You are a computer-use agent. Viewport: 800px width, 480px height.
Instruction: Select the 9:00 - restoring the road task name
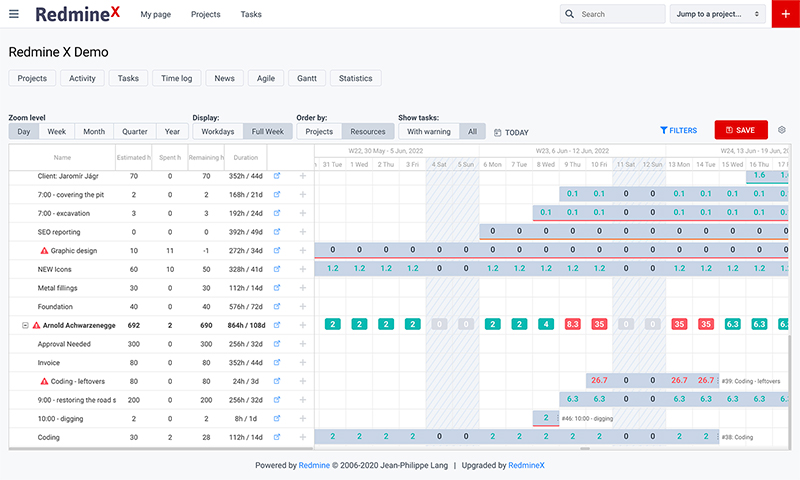tap(77, 400)
